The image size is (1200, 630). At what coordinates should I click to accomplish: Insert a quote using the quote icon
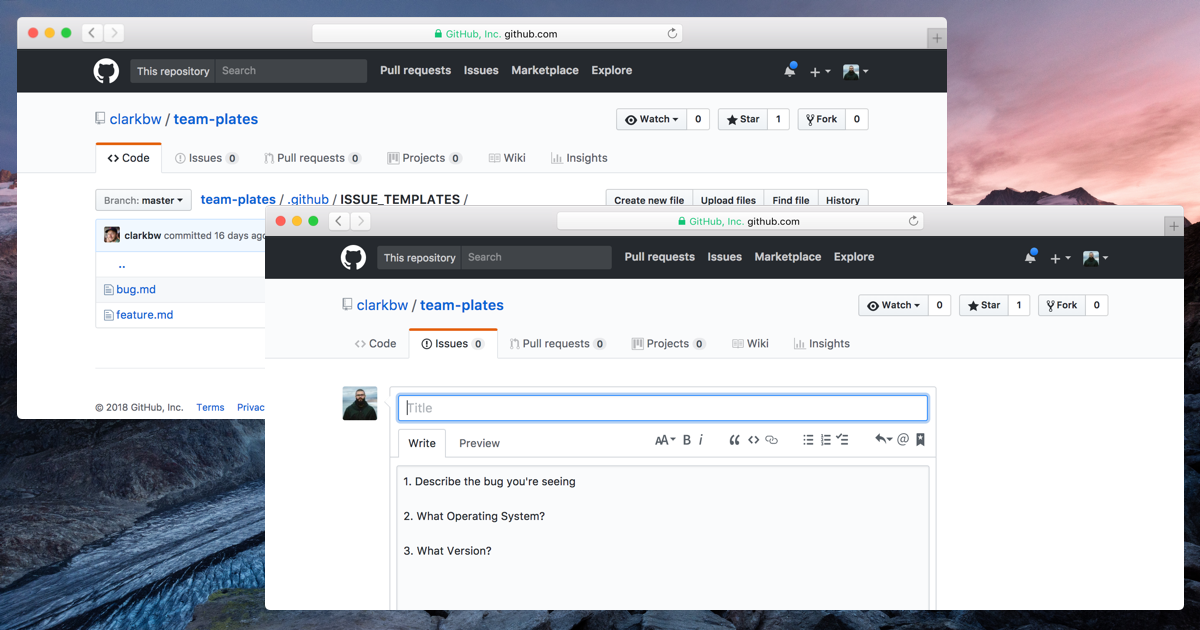tap(735, 440)
